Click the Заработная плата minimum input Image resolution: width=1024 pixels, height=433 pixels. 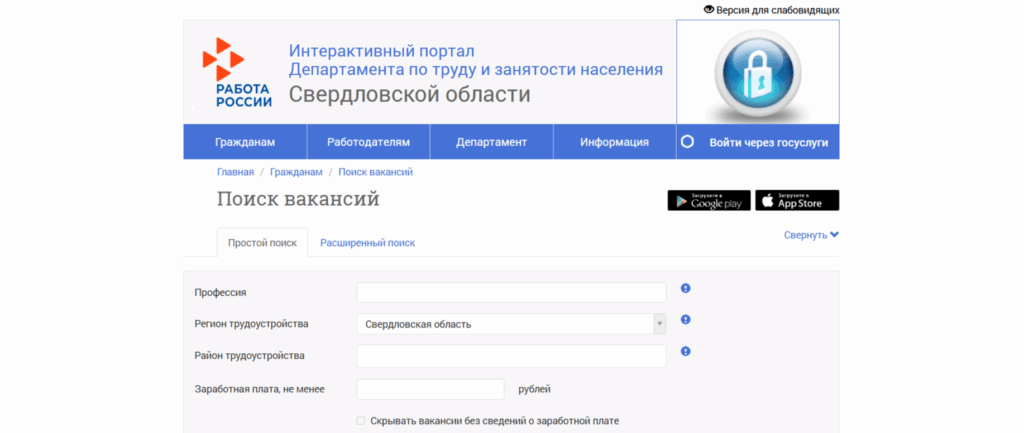(430, 389)
